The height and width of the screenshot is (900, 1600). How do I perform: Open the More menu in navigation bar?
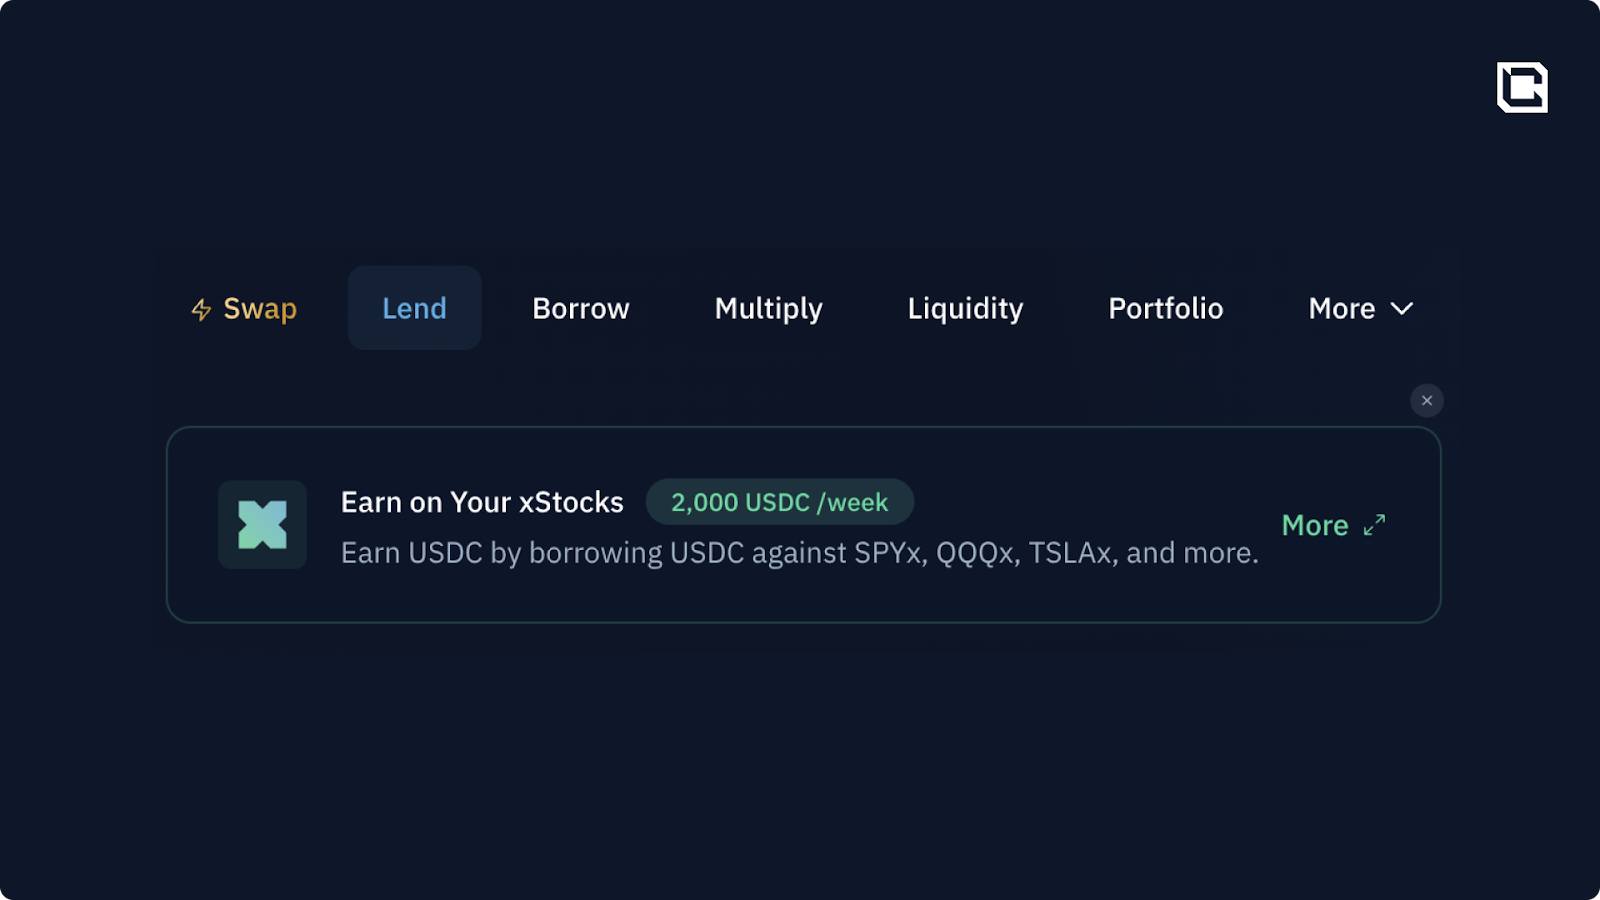tap(1342, 309)
